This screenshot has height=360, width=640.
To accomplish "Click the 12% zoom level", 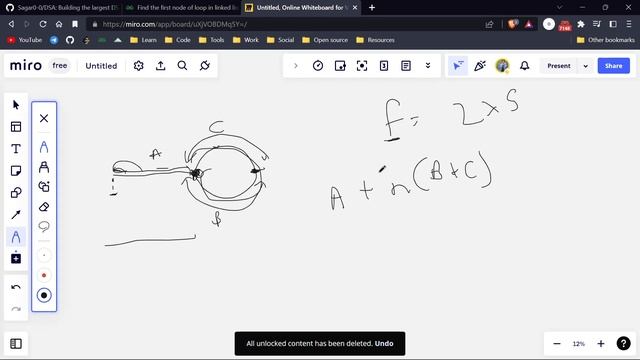I will pyautogui.click(x=579, y=344).
